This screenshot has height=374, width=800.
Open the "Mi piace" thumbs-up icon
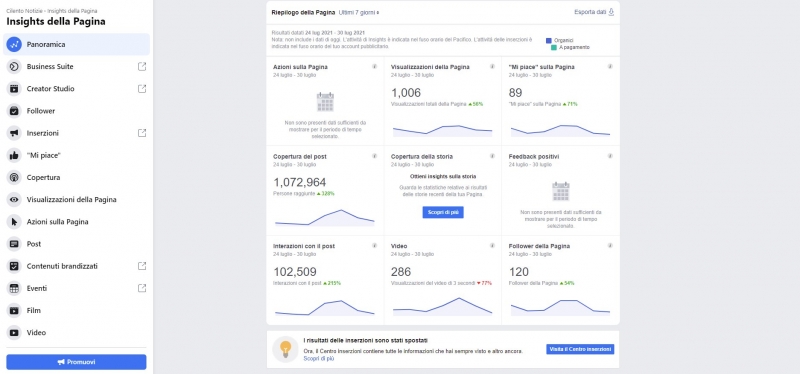pyautogui.click(x=14, y=155)
